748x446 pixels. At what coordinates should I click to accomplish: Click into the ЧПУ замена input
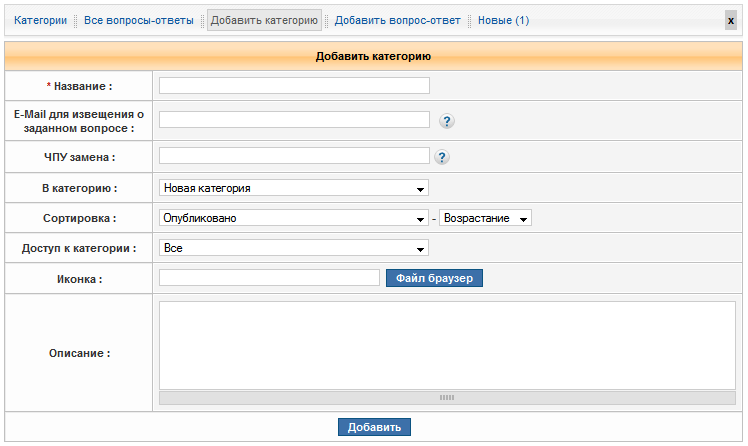click(294, 156)
